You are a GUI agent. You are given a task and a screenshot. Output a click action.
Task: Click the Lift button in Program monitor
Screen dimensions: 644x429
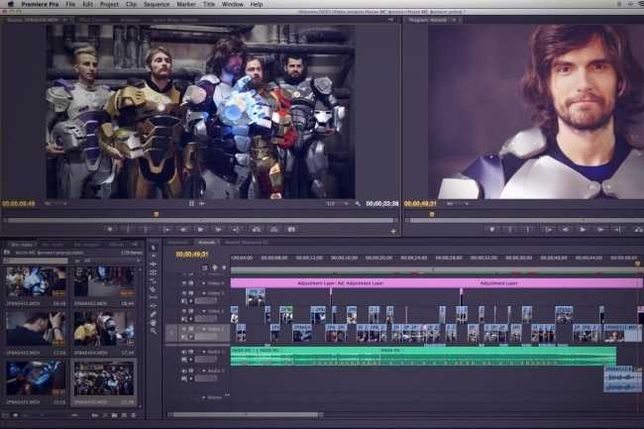[638, 229]
